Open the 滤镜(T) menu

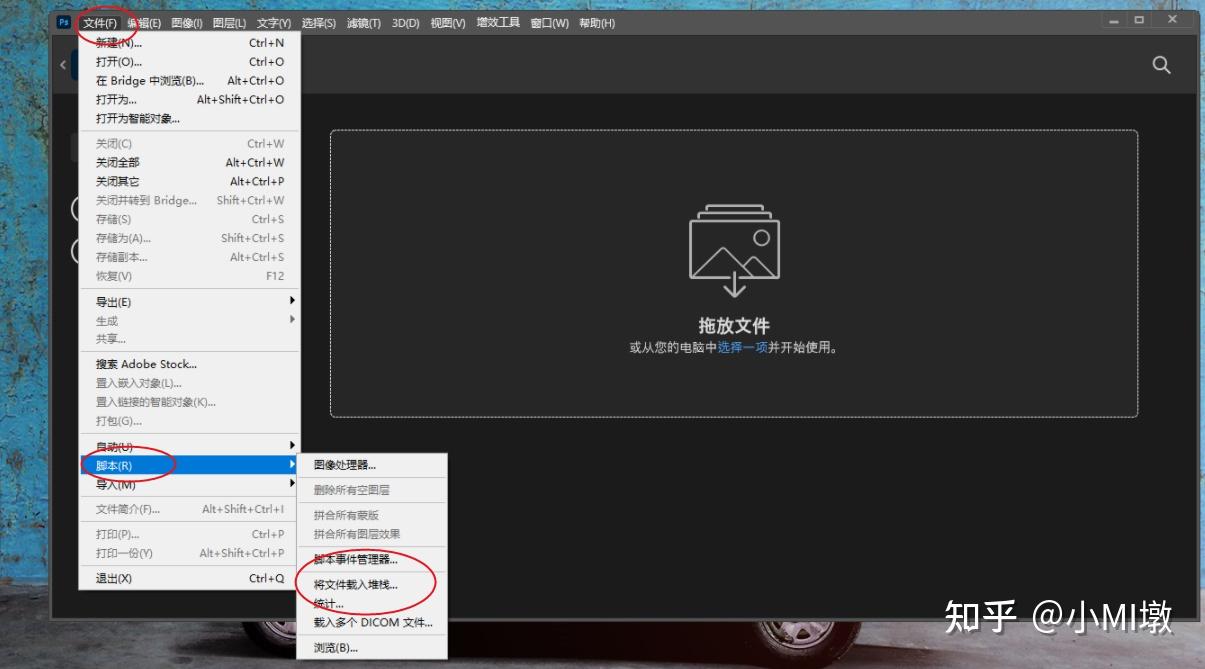click(x=365, y=21)
